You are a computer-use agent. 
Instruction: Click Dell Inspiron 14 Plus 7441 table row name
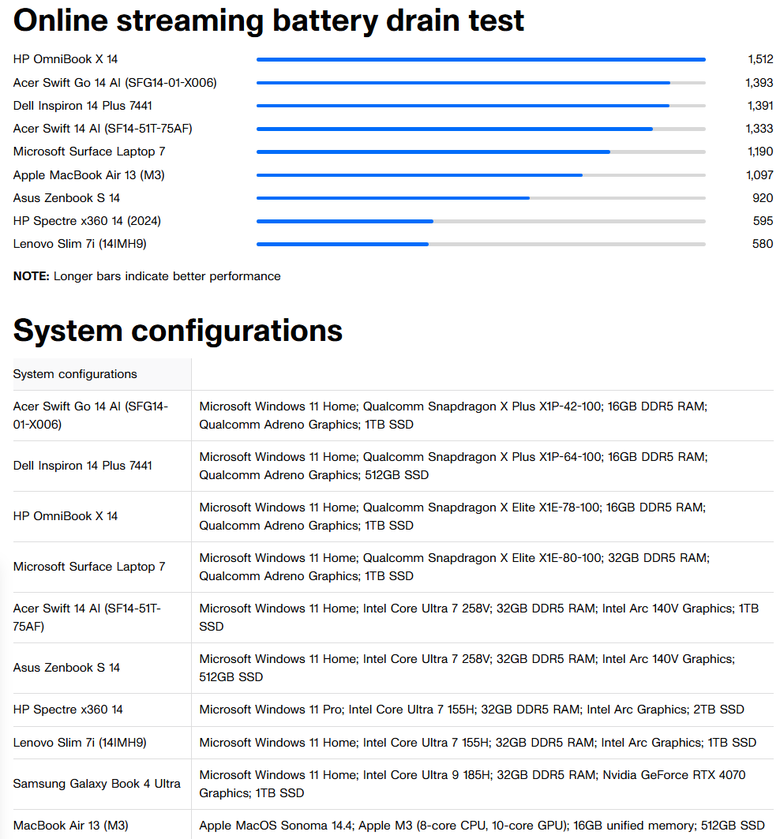82,466
